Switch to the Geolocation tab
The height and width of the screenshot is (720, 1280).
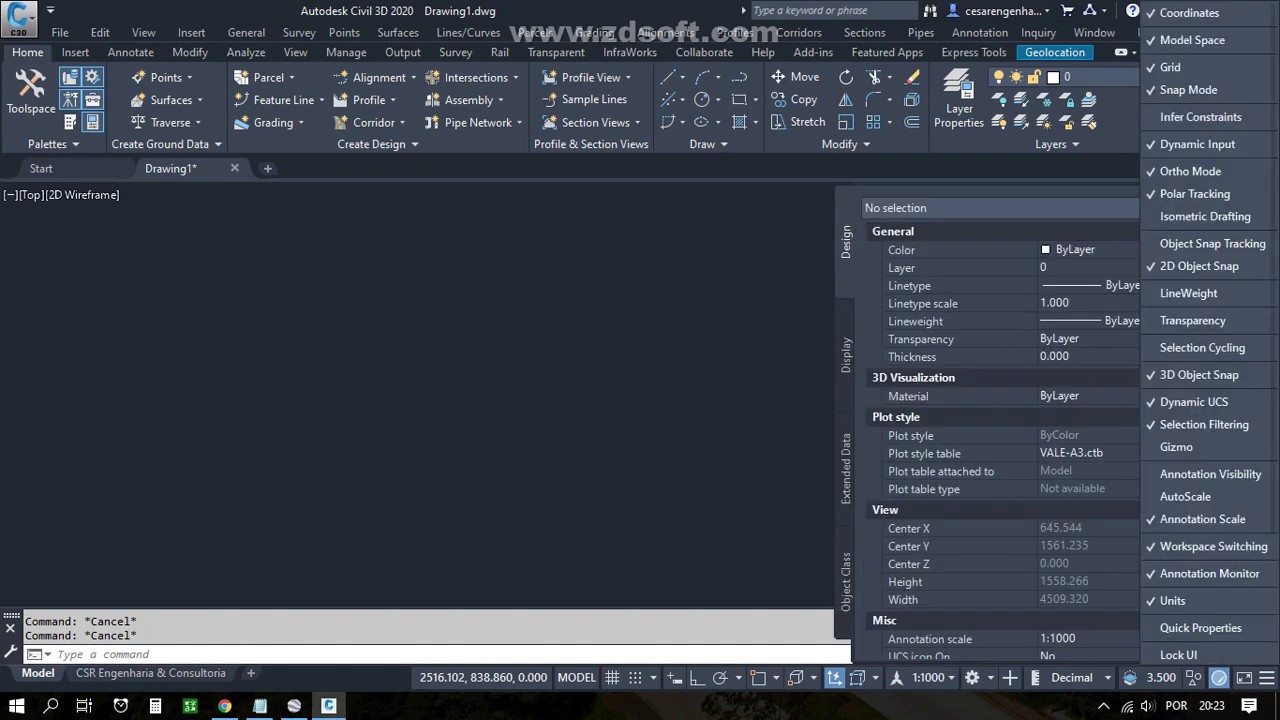click(1055, 52)
